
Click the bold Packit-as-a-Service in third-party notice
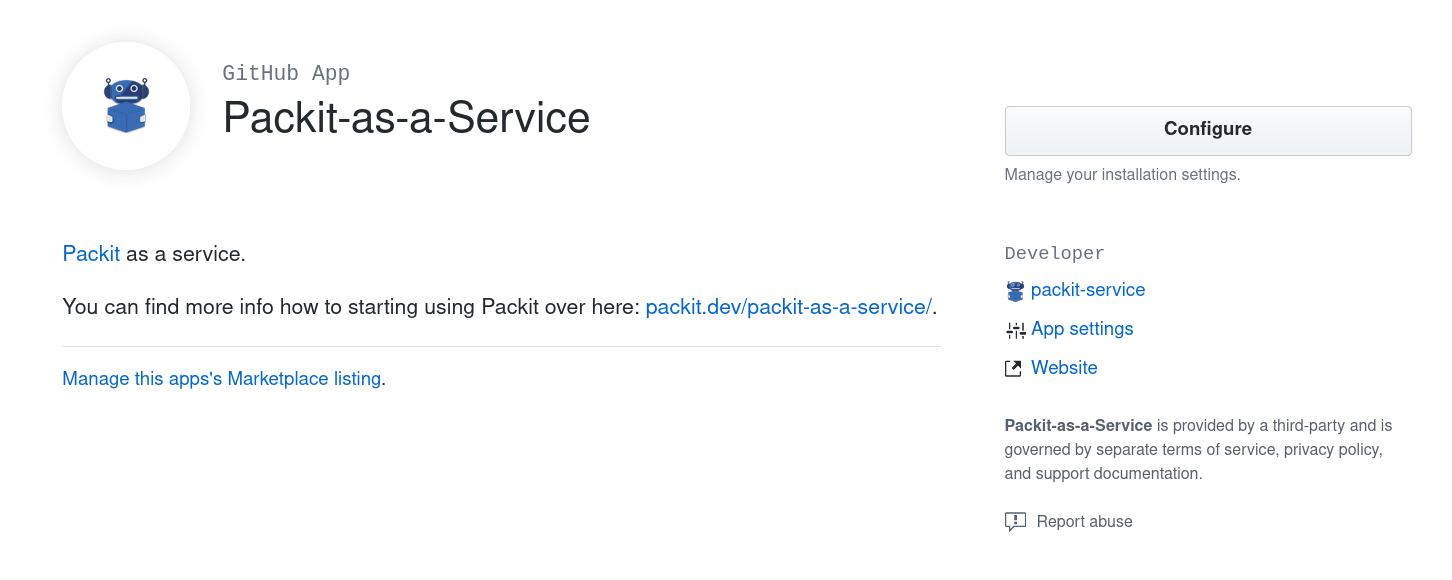pos(1078,426)
